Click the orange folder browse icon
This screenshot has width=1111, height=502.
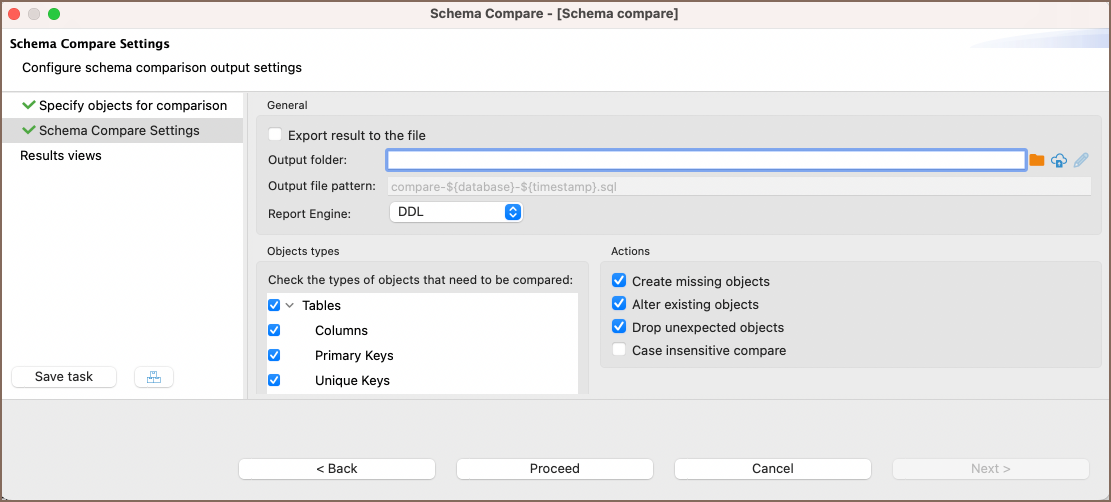click(1037, 160)
